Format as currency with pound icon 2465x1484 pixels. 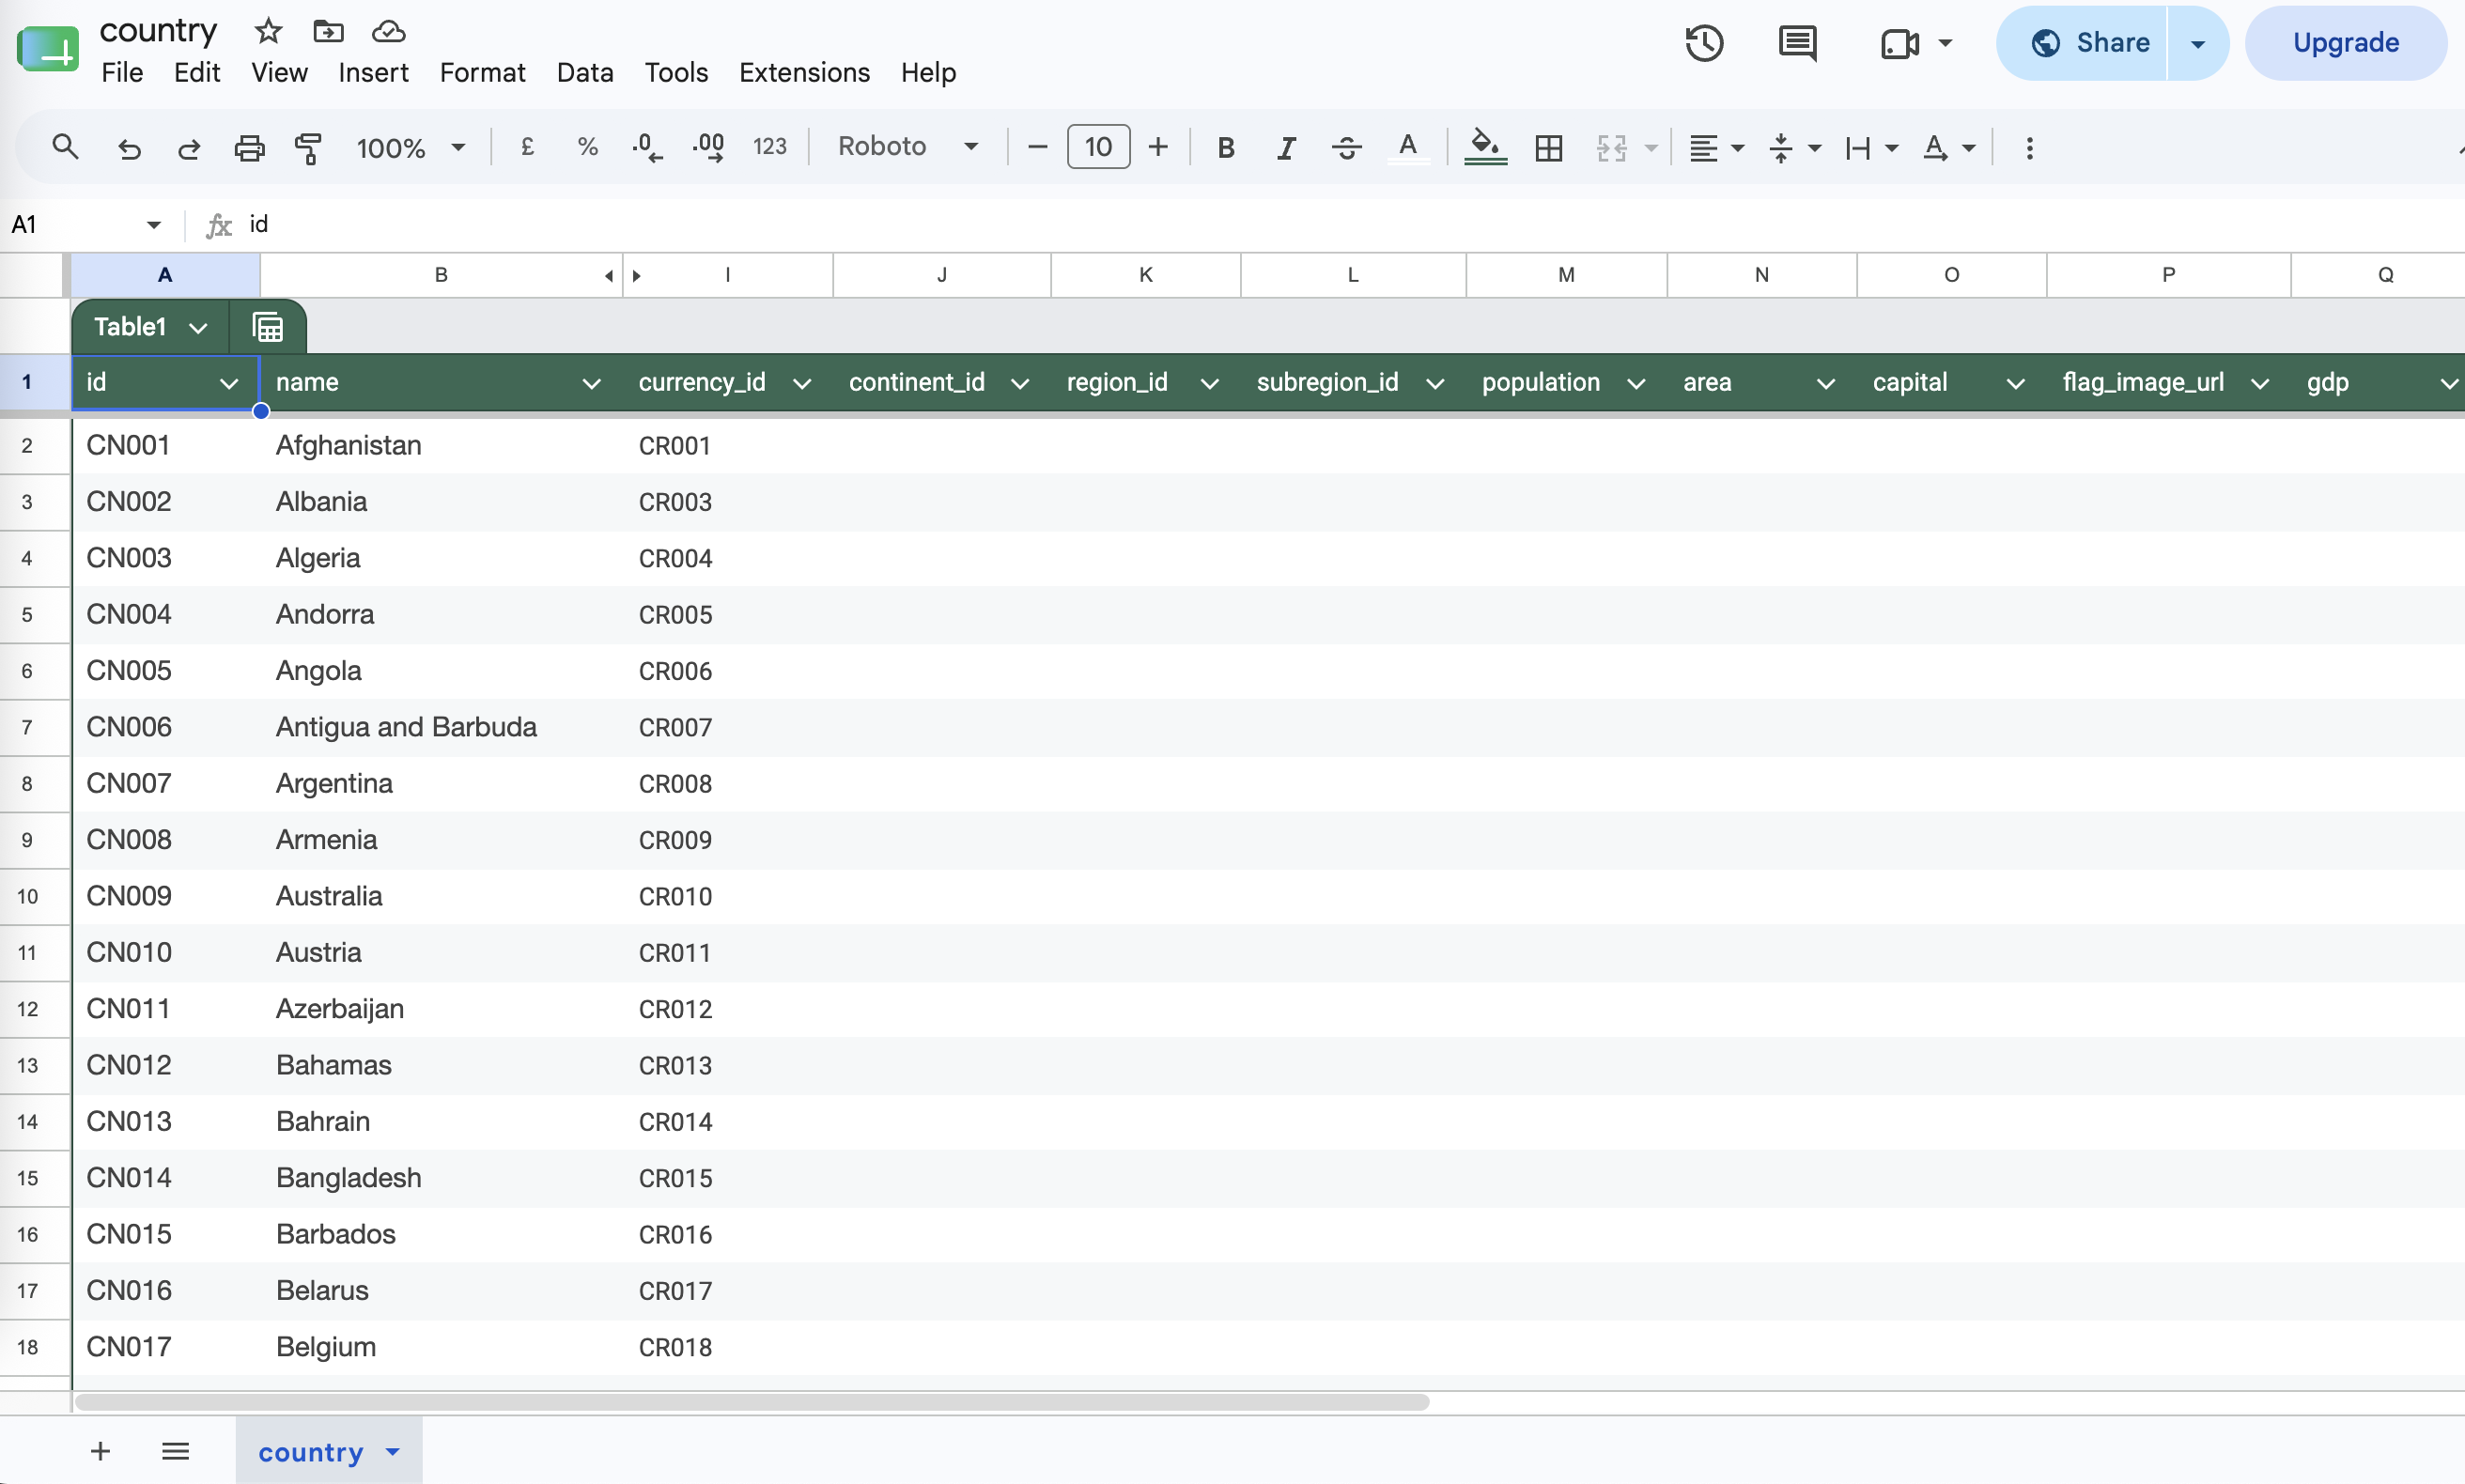(x=528, y=147)
